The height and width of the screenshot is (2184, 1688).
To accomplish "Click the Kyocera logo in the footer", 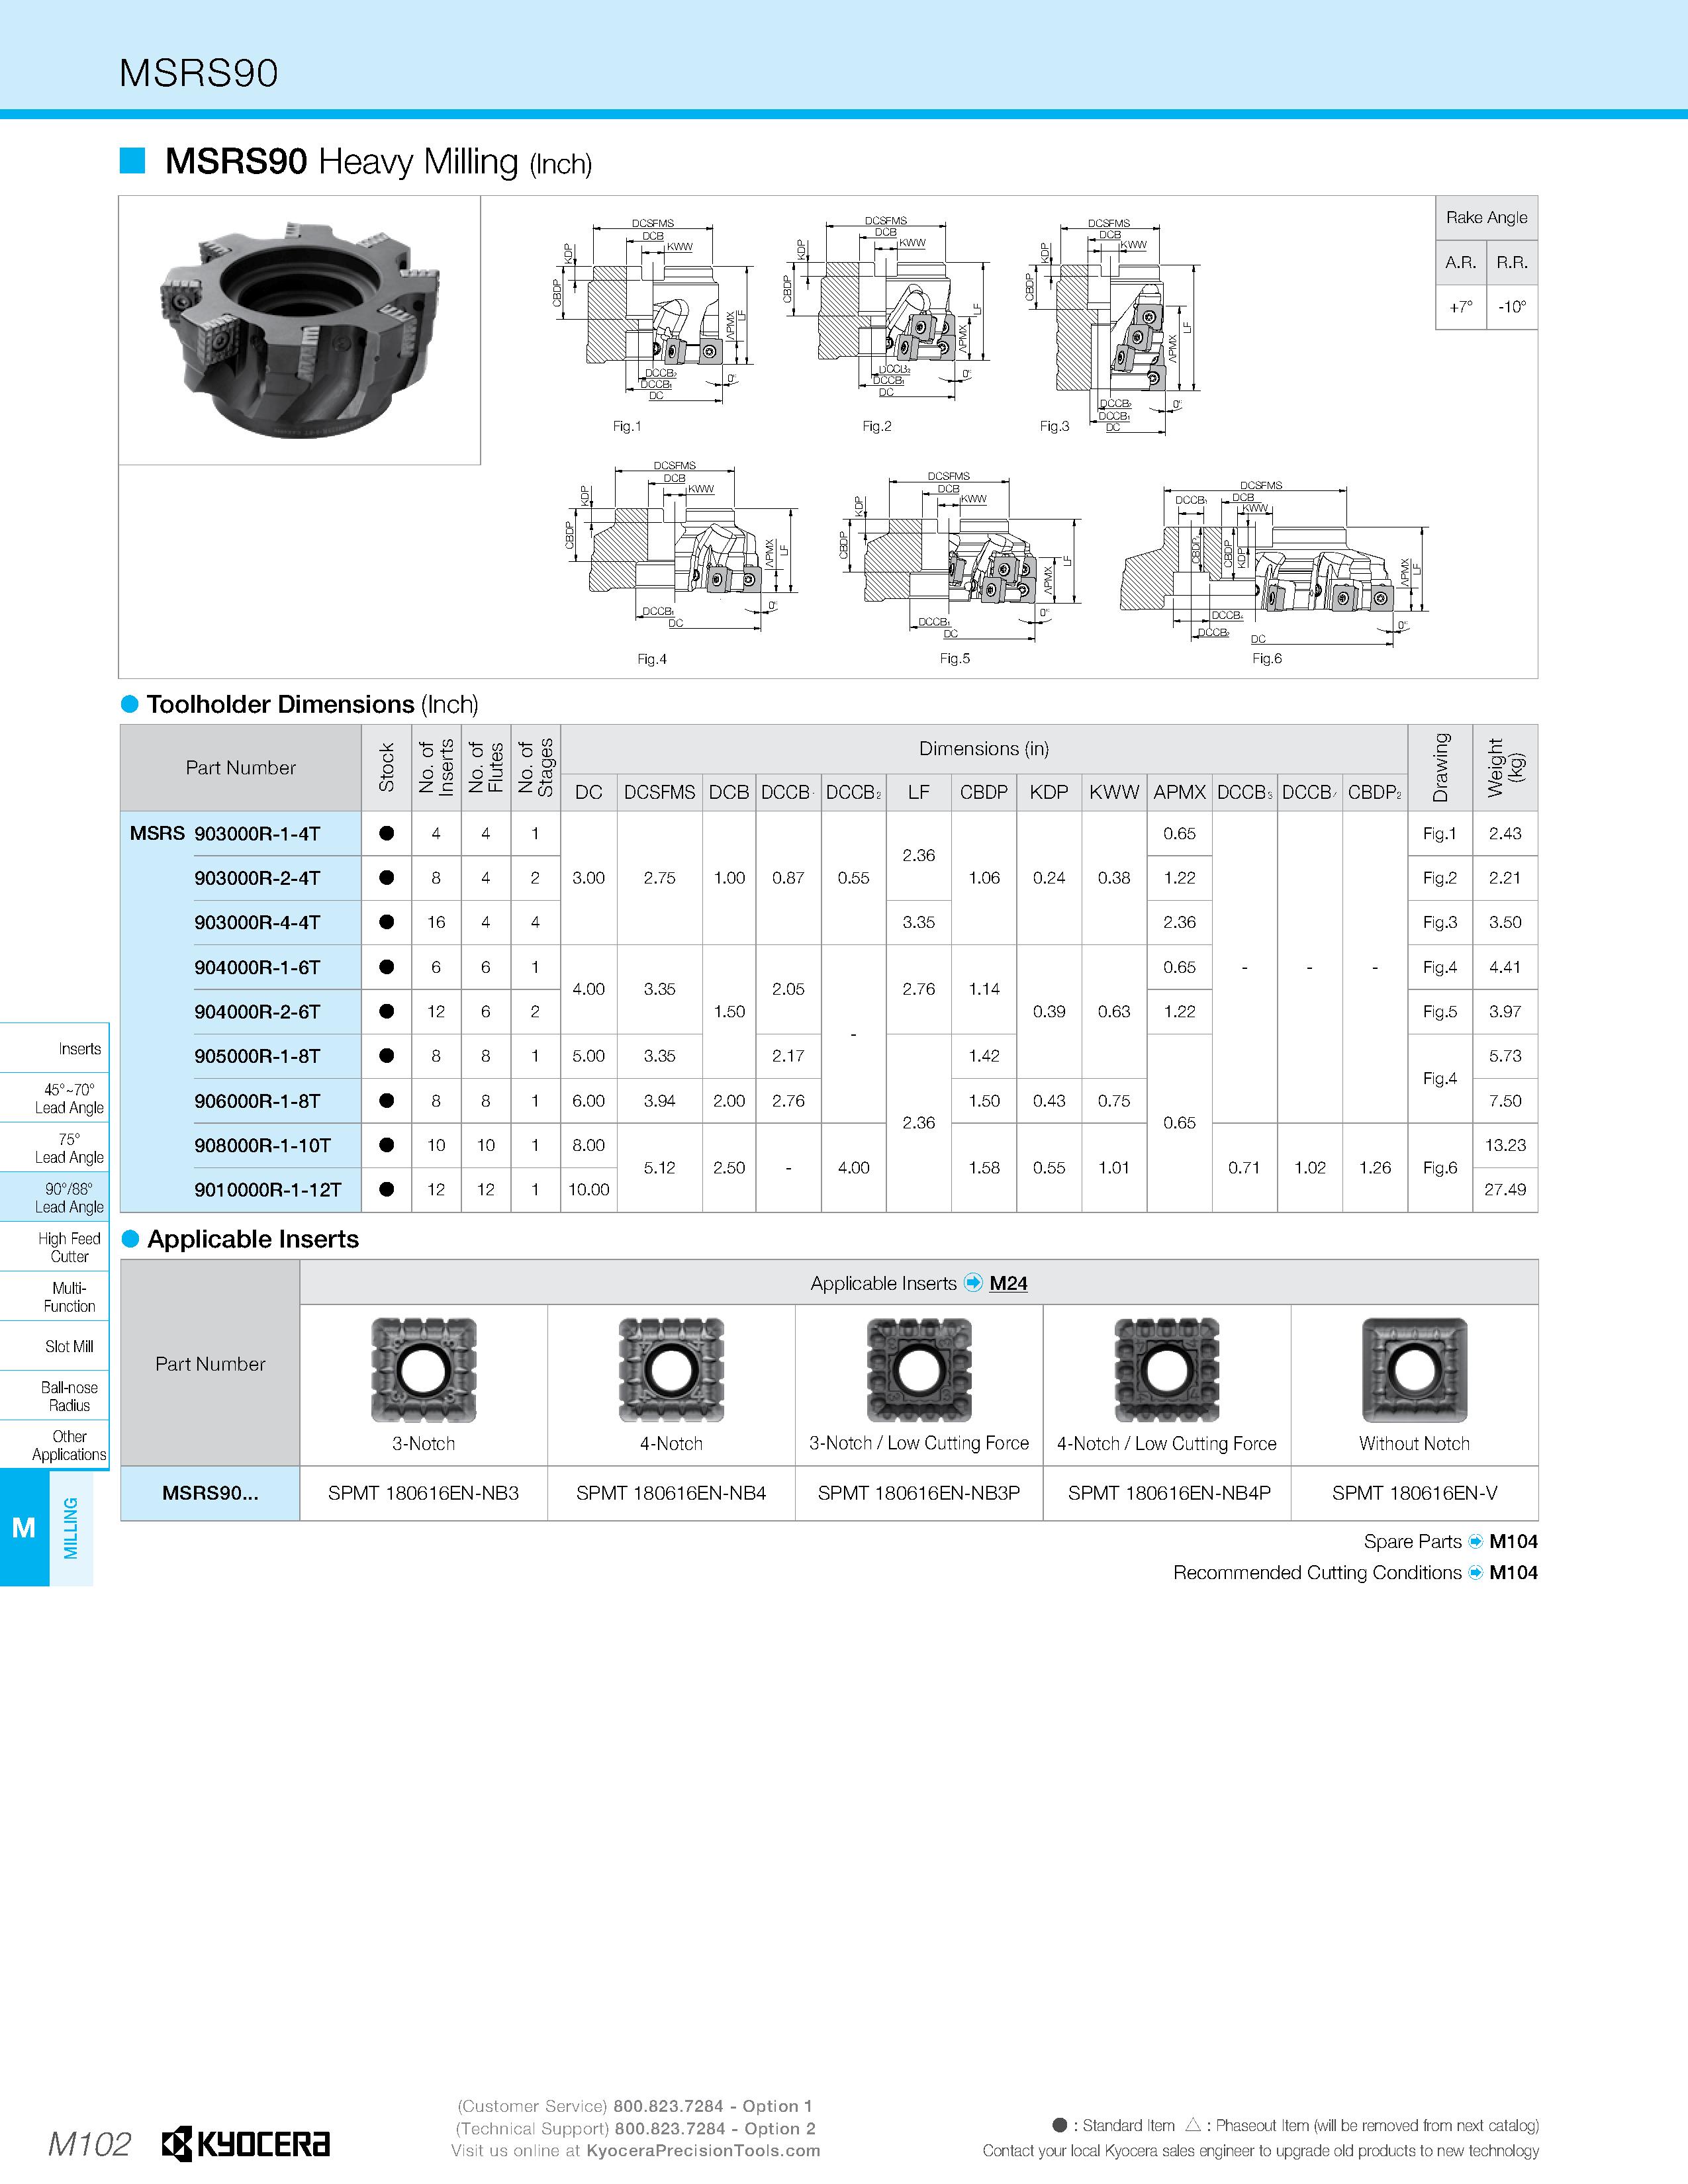I will [246, 2144].
